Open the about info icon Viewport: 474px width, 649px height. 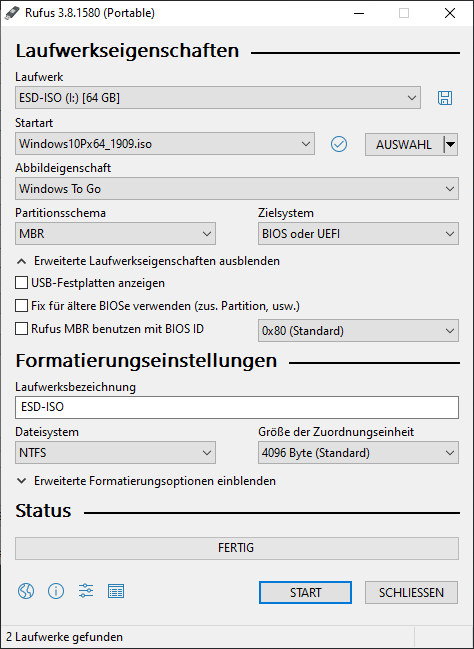(56, 591)
